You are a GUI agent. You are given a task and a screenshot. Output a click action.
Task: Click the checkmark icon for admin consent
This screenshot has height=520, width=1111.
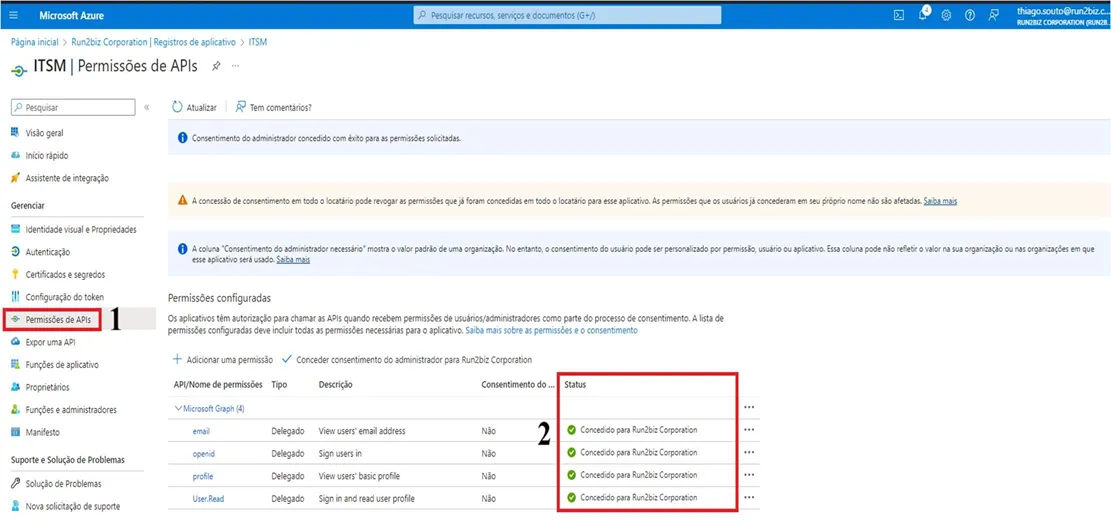point(287,359)
